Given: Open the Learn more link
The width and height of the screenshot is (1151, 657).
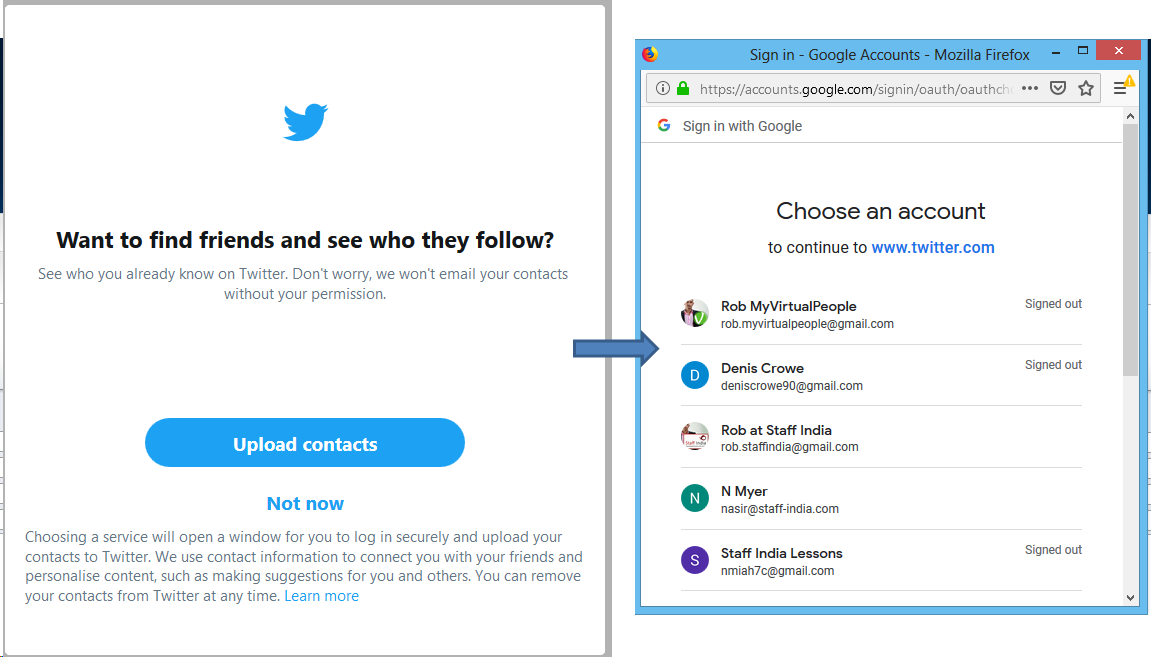Looking at the screenshot, I should tap(321, 596).
